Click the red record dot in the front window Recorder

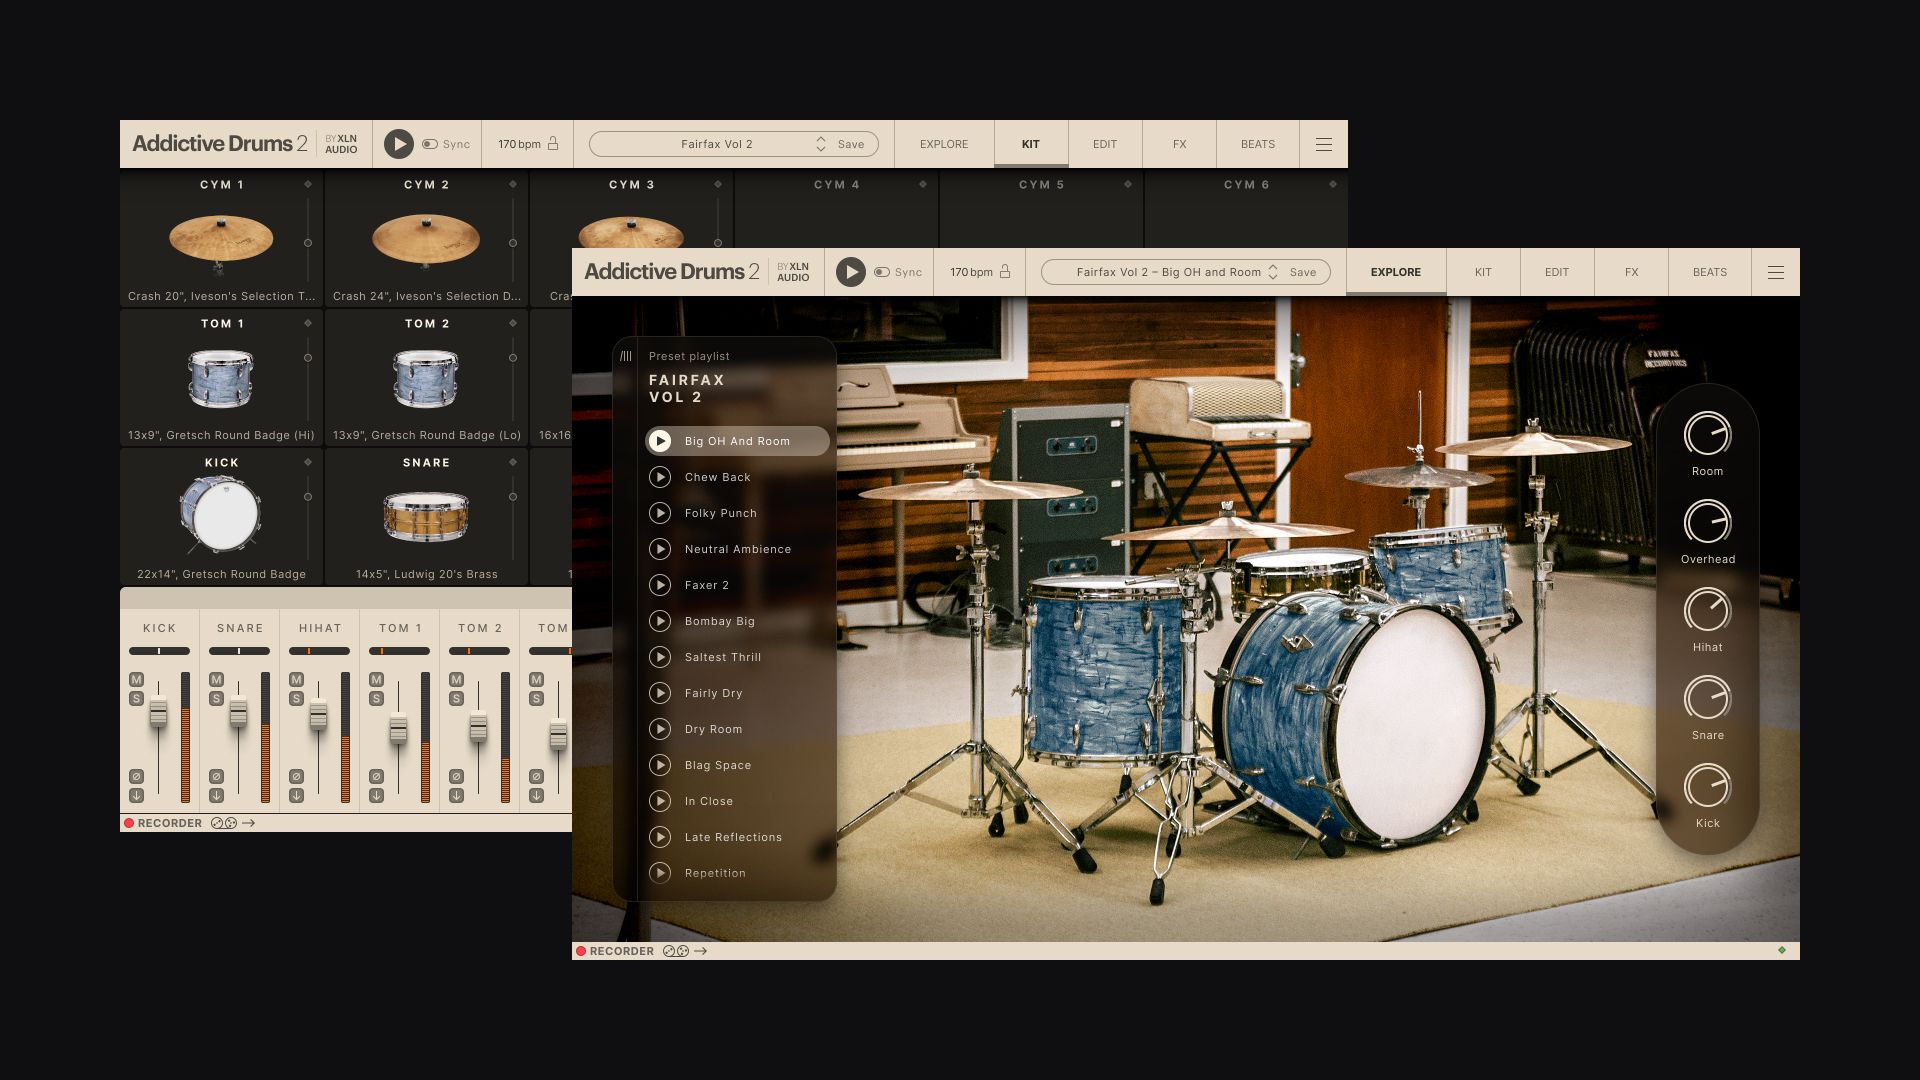[581, 951]
